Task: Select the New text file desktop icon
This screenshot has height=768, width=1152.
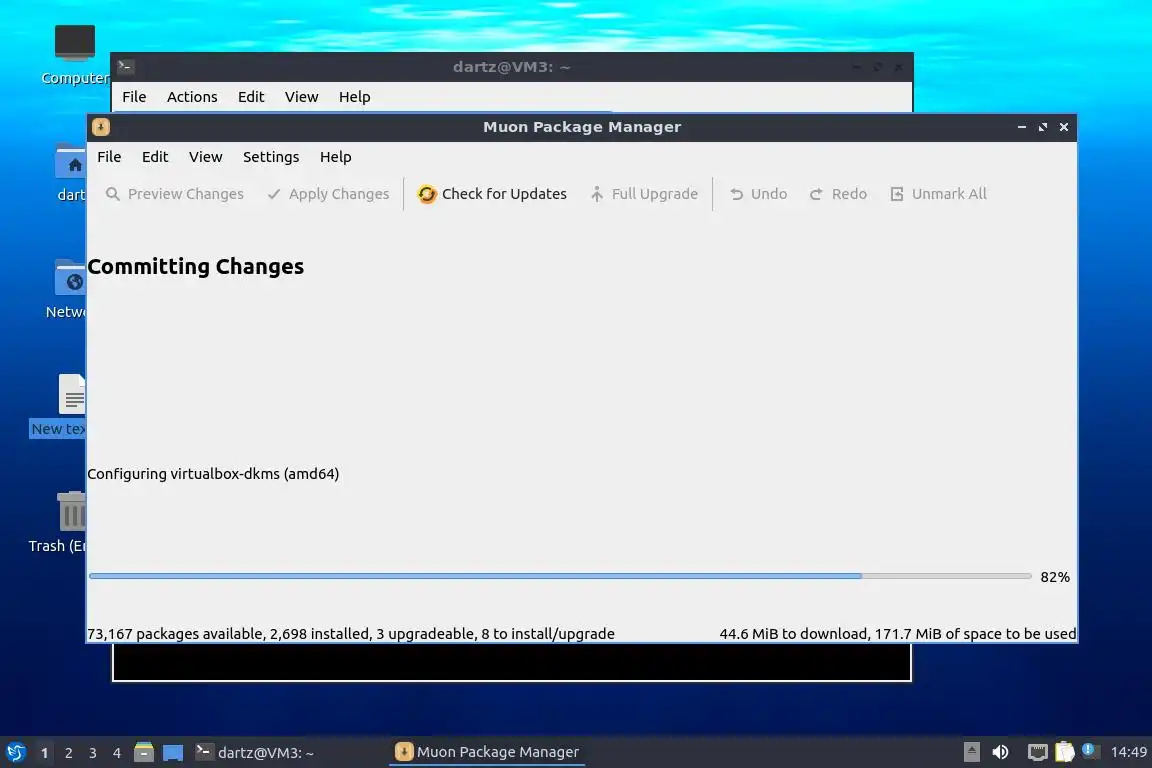Action: [59, 406]
